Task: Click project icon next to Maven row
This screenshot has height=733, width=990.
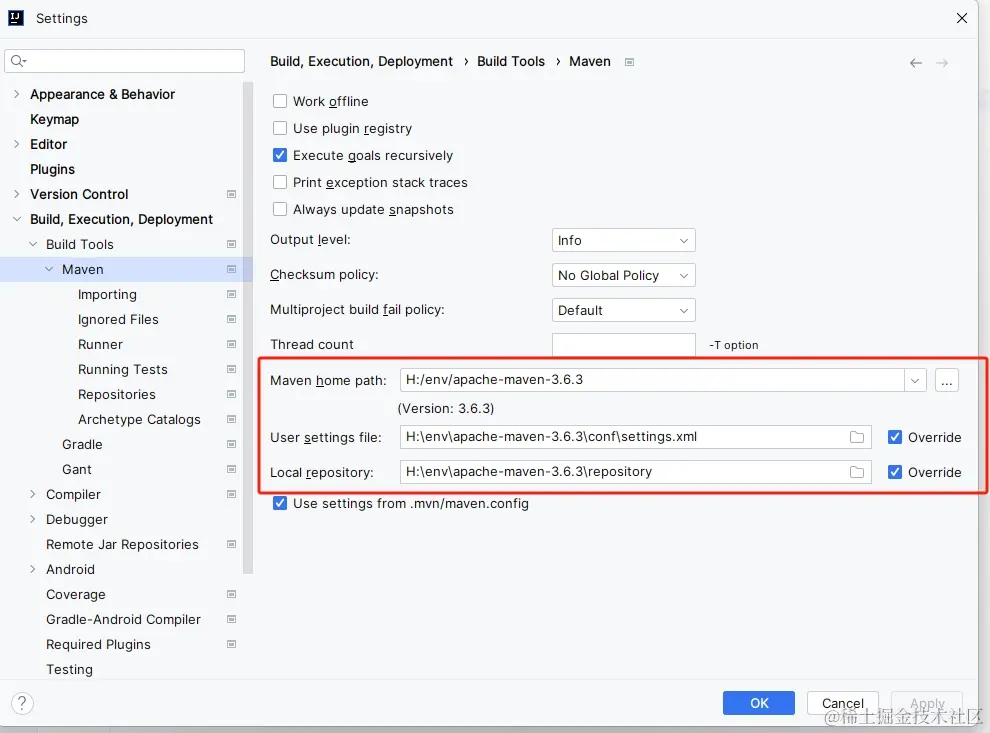Action: coord(231,270)
